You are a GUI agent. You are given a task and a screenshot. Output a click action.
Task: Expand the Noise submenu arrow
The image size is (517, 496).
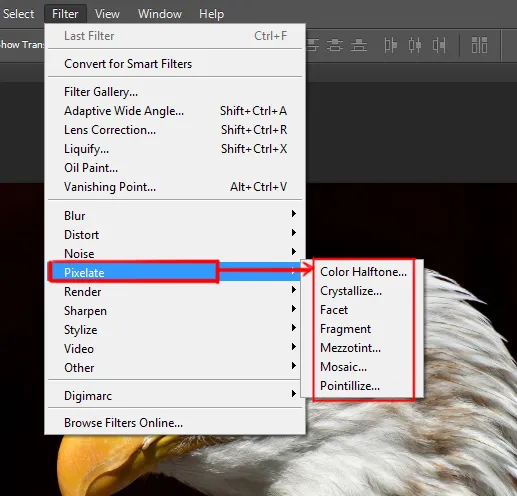coord(294,252)
